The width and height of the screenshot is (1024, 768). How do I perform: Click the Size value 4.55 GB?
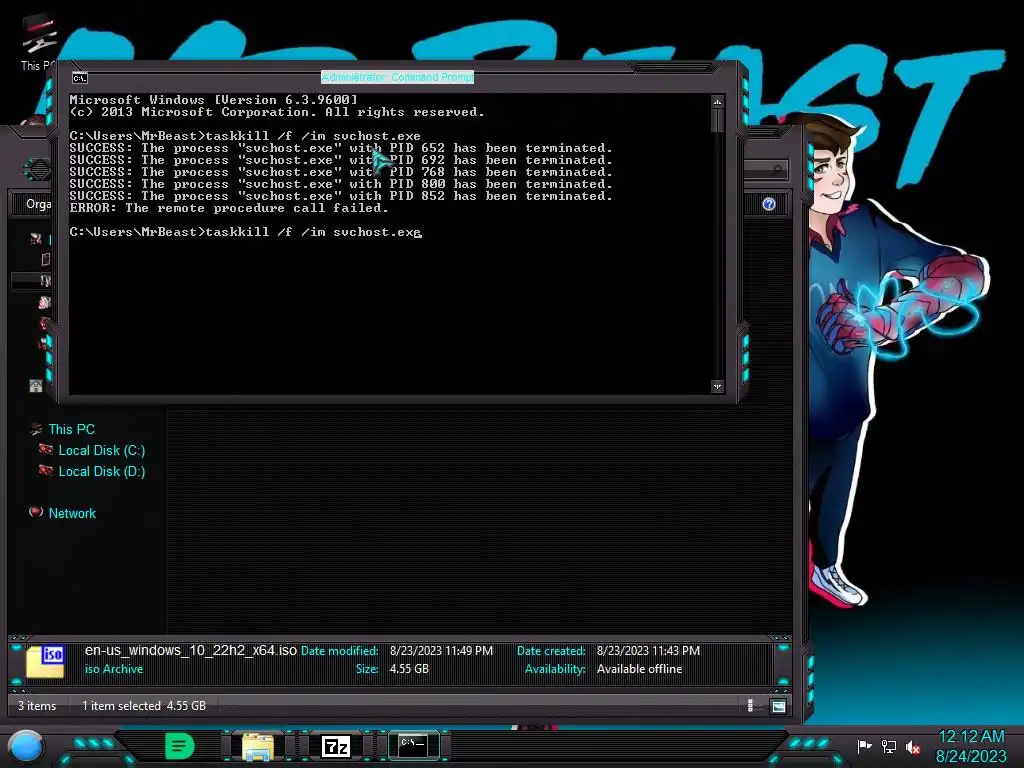(409, 669)
